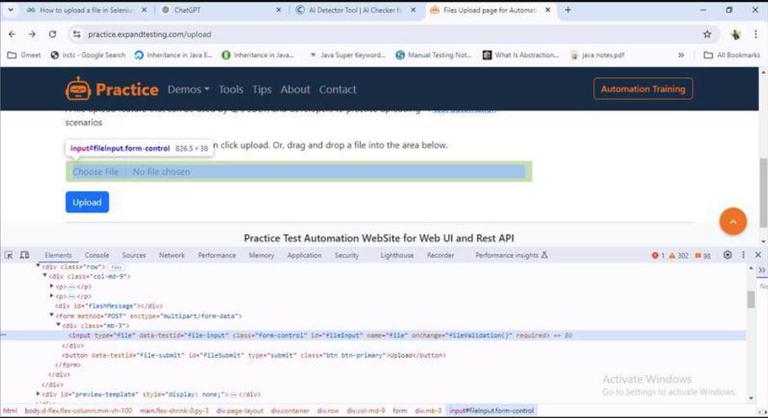Switch to How to upload a file tab
Viewport: 768px width, 418px height.
[87, 10]
